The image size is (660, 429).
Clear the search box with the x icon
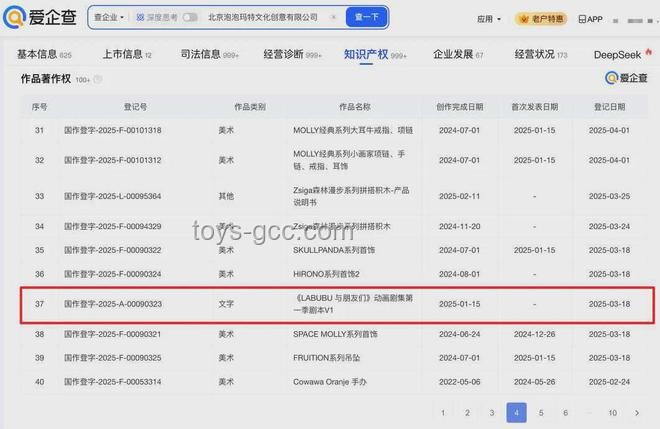coord(333,17)
